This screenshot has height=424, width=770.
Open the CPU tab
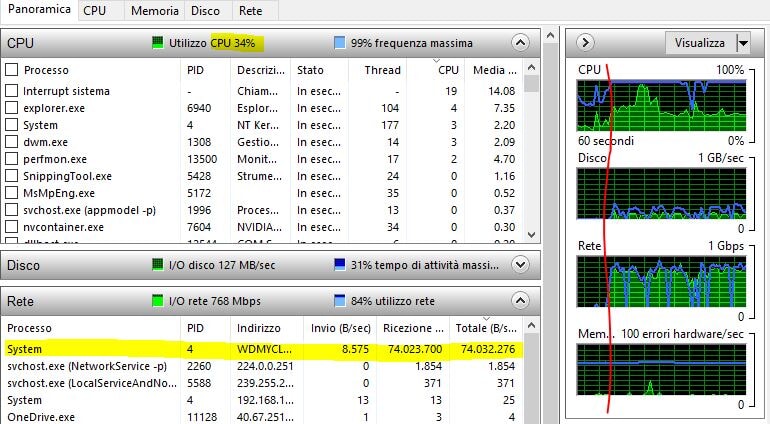point(94,11)
